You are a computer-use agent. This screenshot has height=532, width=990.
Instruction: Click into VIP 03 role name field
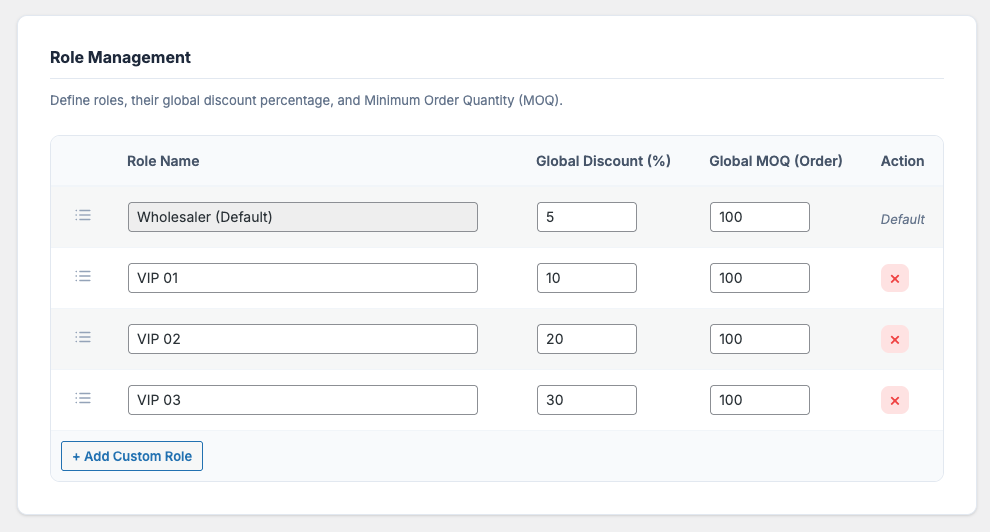coord(302,400)
